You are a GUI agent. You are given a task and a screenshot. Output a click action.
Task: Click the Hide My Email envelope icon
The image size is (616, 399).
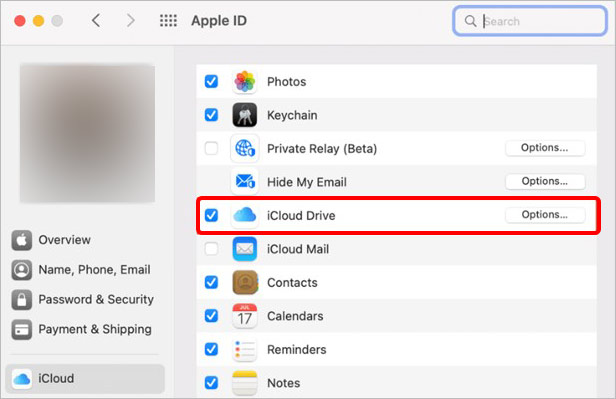pyautogui.click(x=244, y=182)
